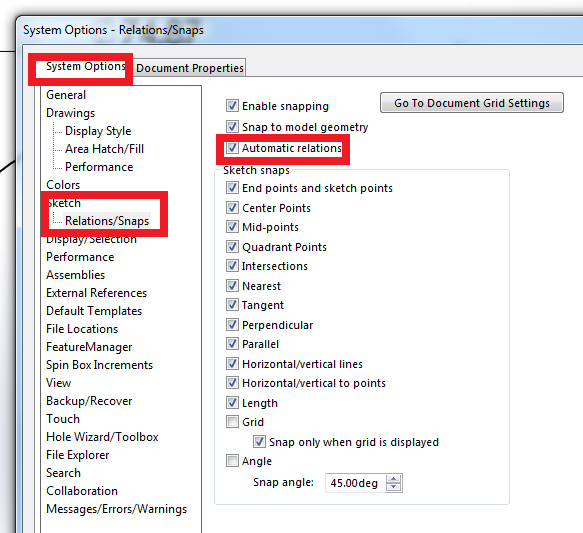Viewport: 583px width, 533px height.
Task: Switch to the Document Properties tab
Action: click(x=190, y=68)
